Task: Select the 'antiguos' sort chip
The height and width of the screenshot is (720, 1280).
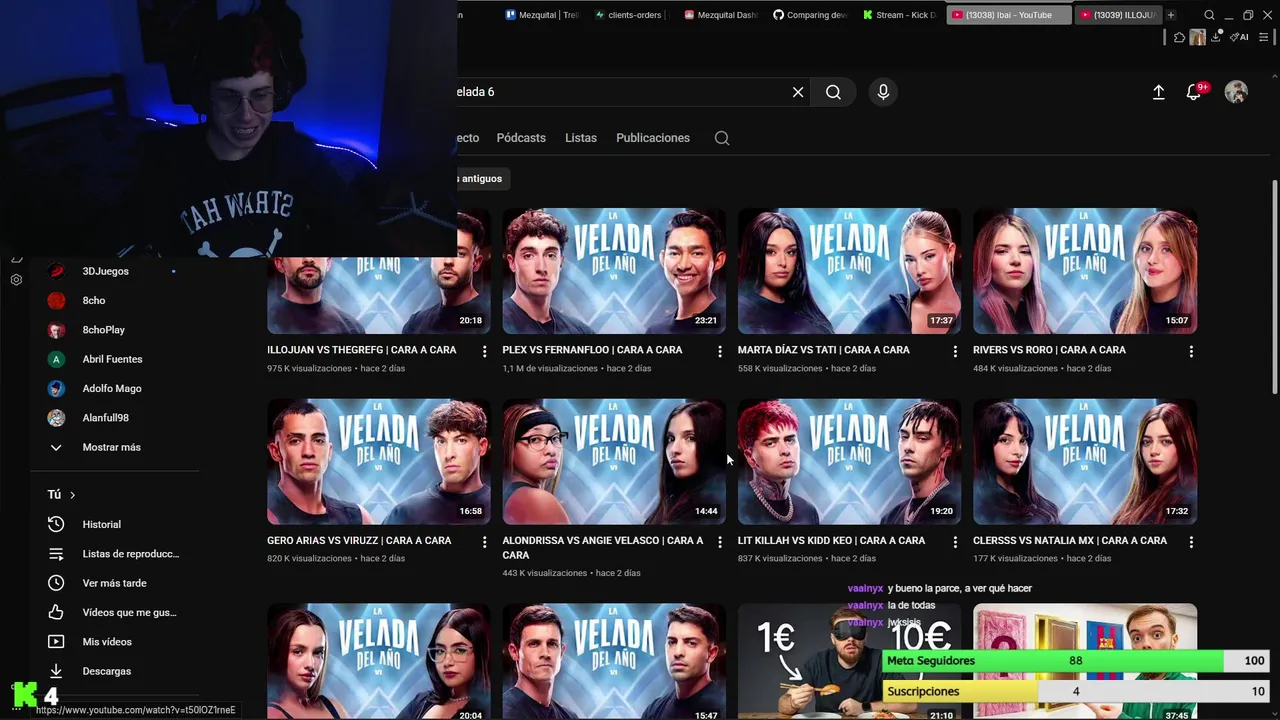Action: (x=483, y=178)
